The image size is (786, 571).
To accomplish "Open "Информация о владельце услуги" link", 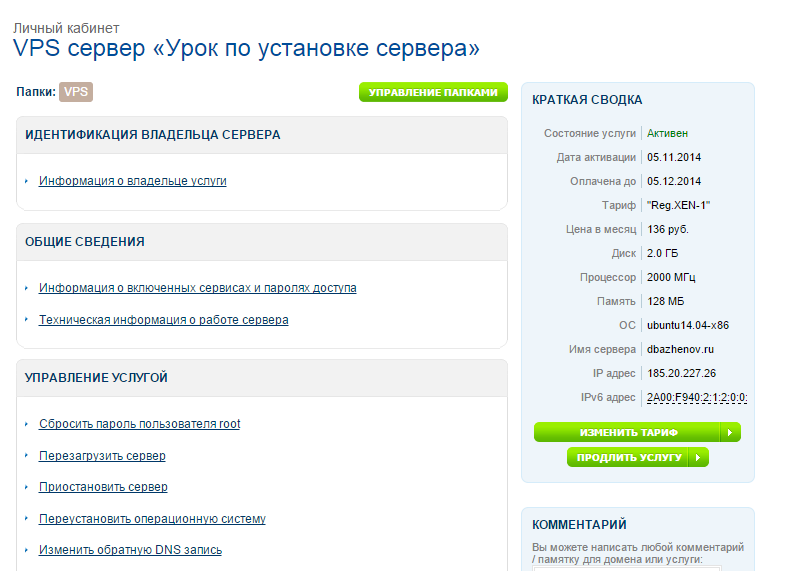I will pos(132,181).
